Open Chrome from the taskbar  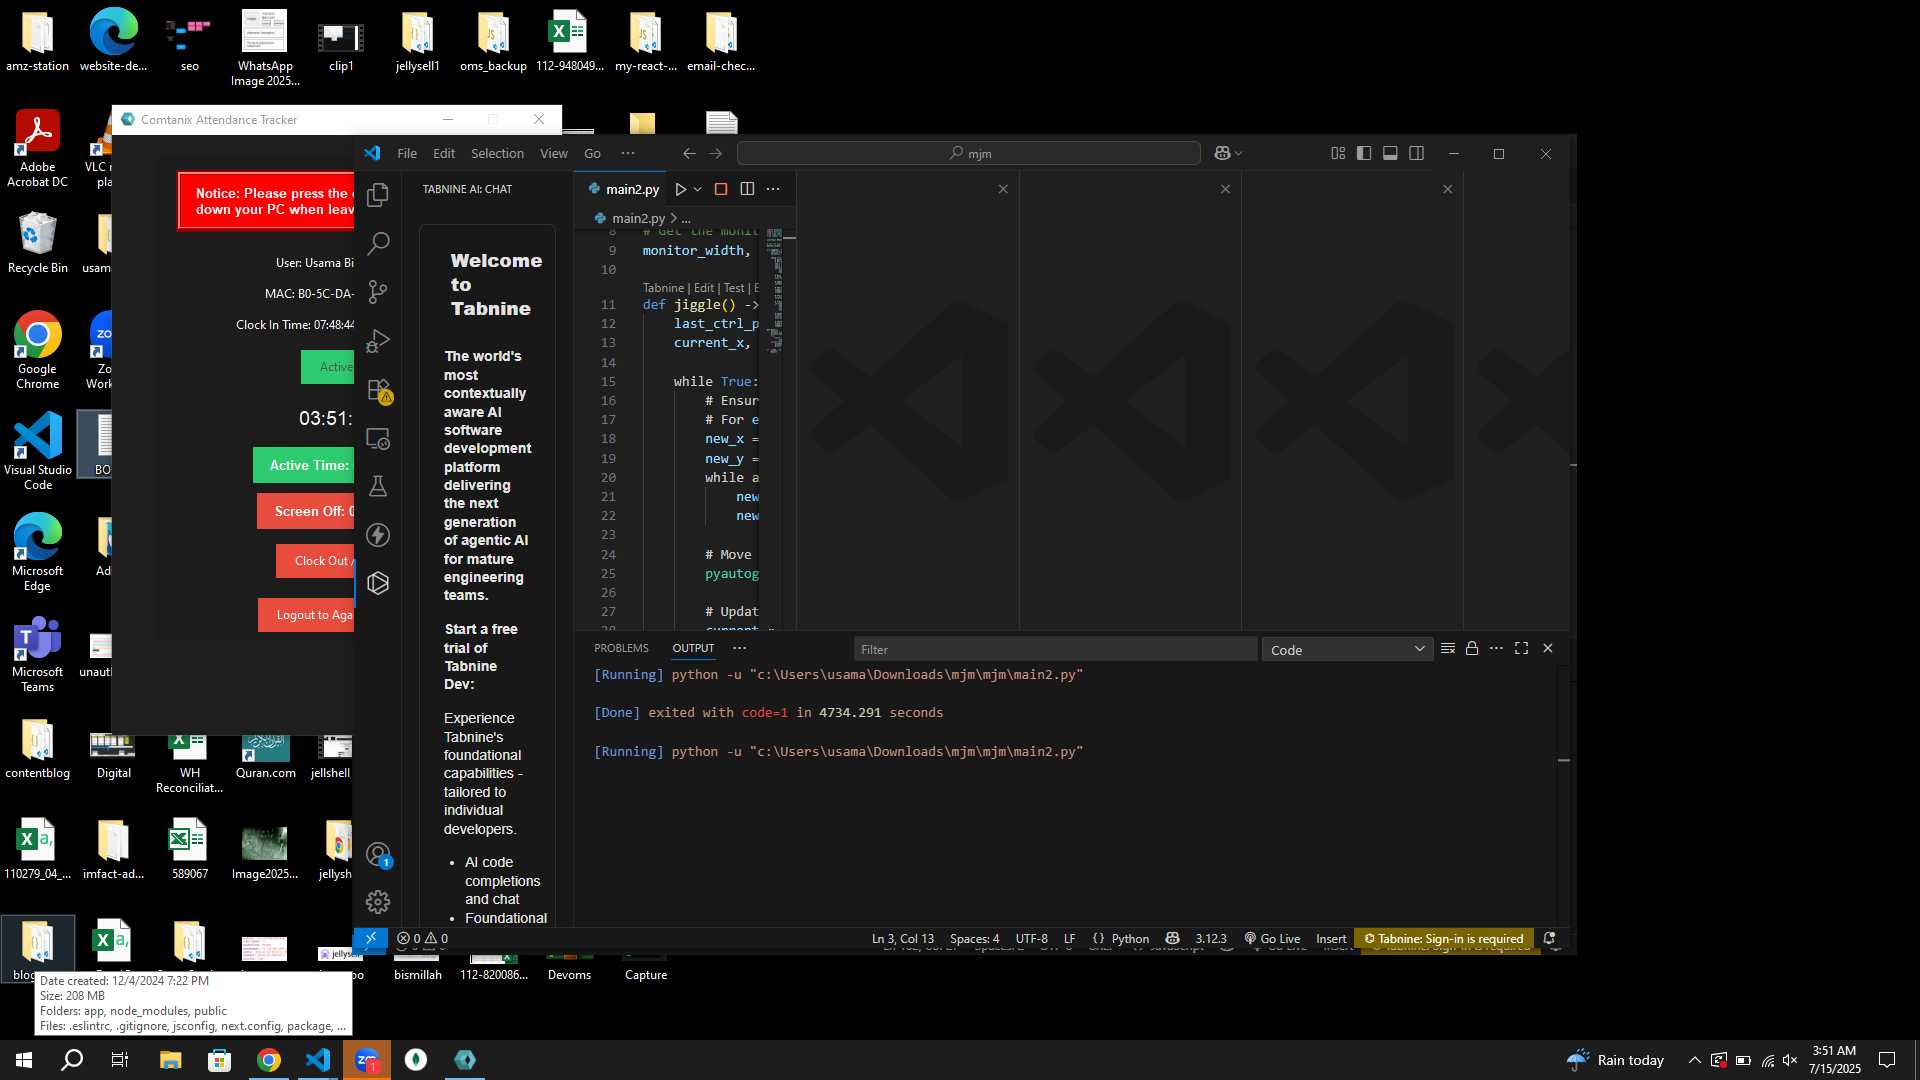point(268,1060)
